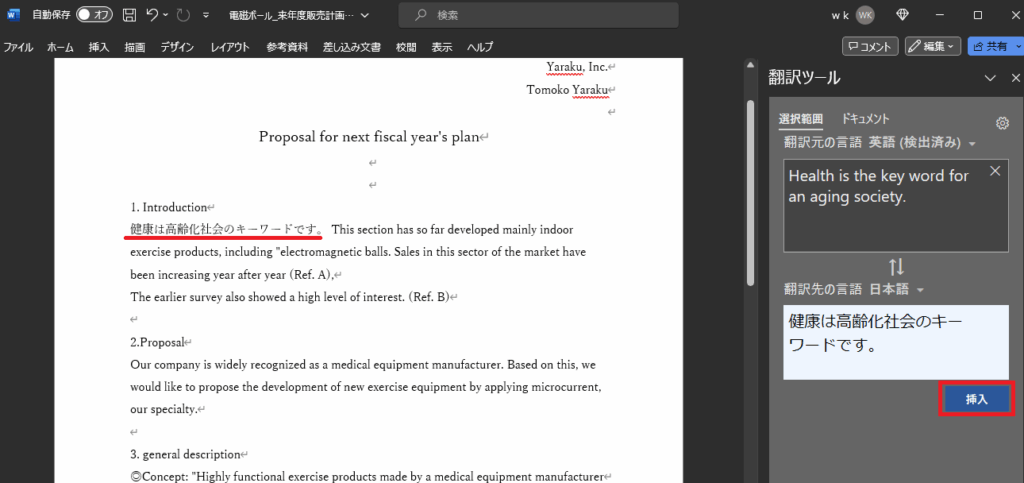The image size is (1024, 483).
Task: Open Customize Quick Access Toolbar dropdown
Action: 206,15
